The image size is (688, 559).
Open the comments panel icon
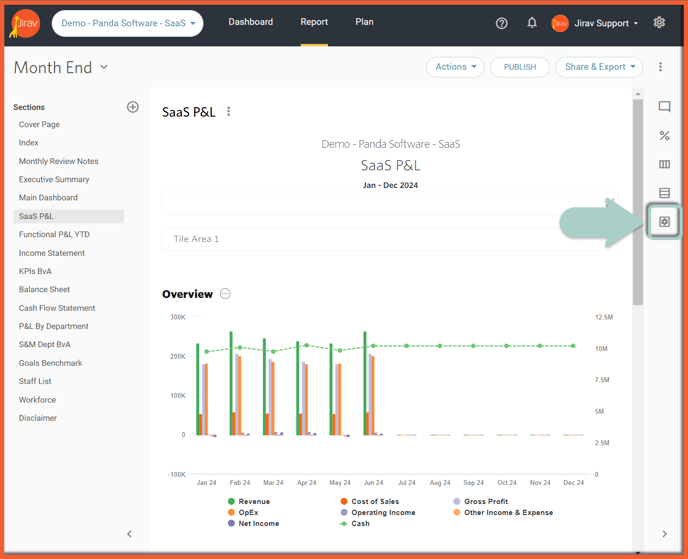coord(664,107)
